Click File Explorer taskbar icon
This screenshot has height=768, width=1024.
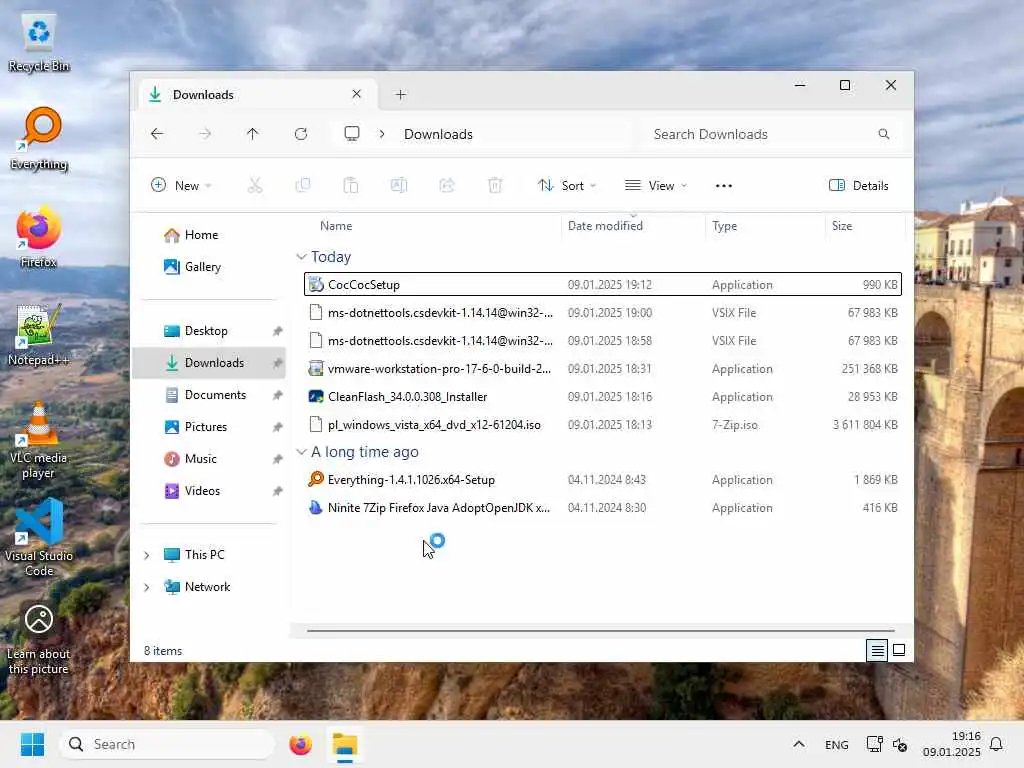click(x=345, y=745)
